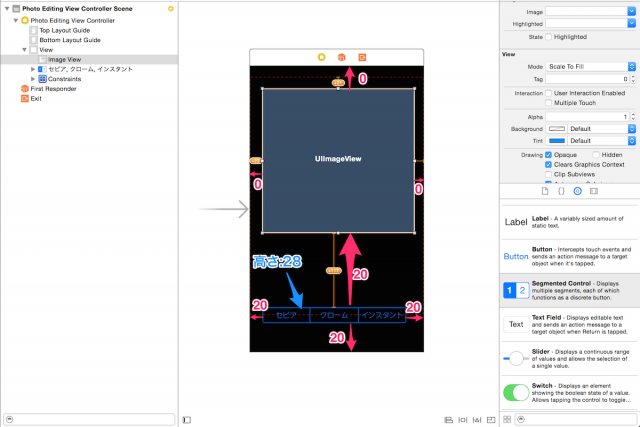Collapse Photo Editing View Controller Scene triangle
This screenshot has height=427, width=640.
coord(7,9)
